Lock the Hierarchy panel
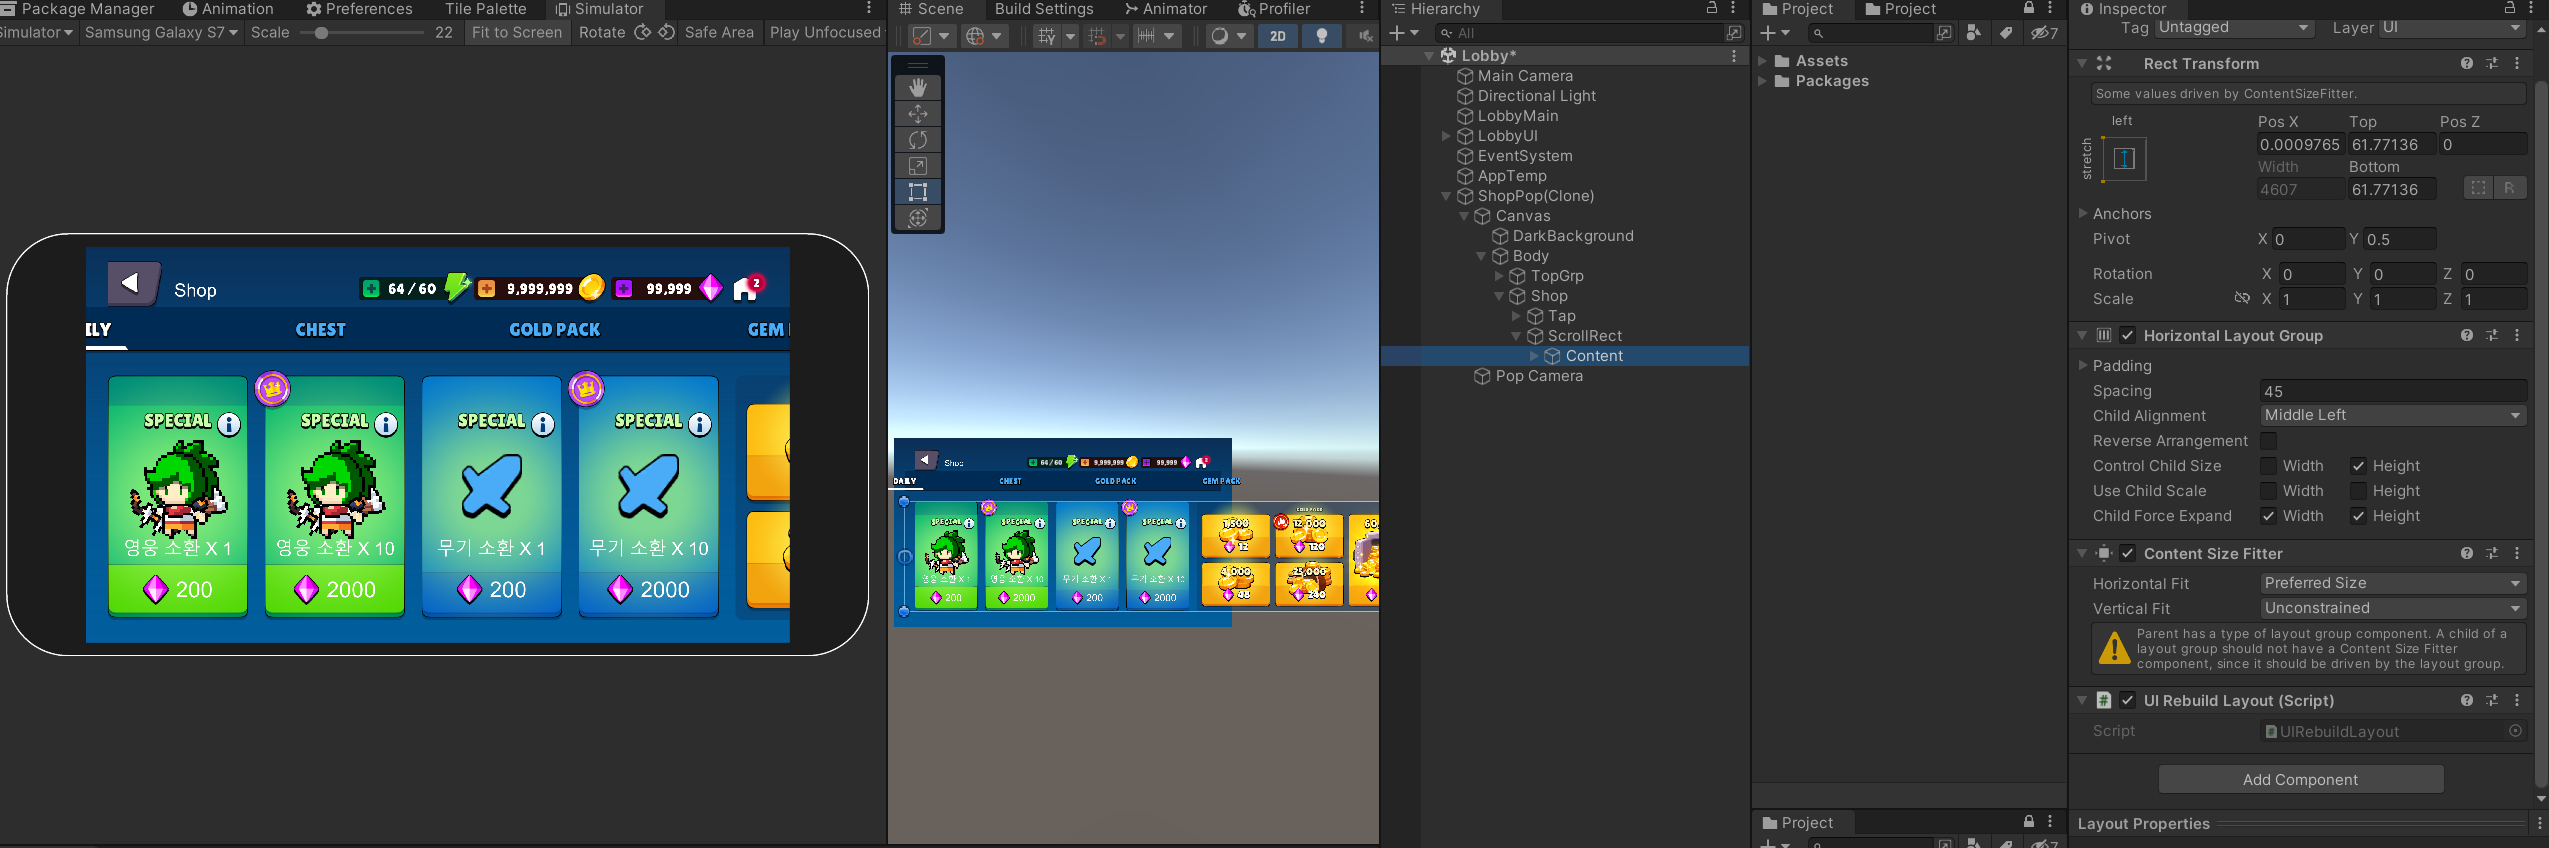2549x848 pixels. coord(1712,8)
